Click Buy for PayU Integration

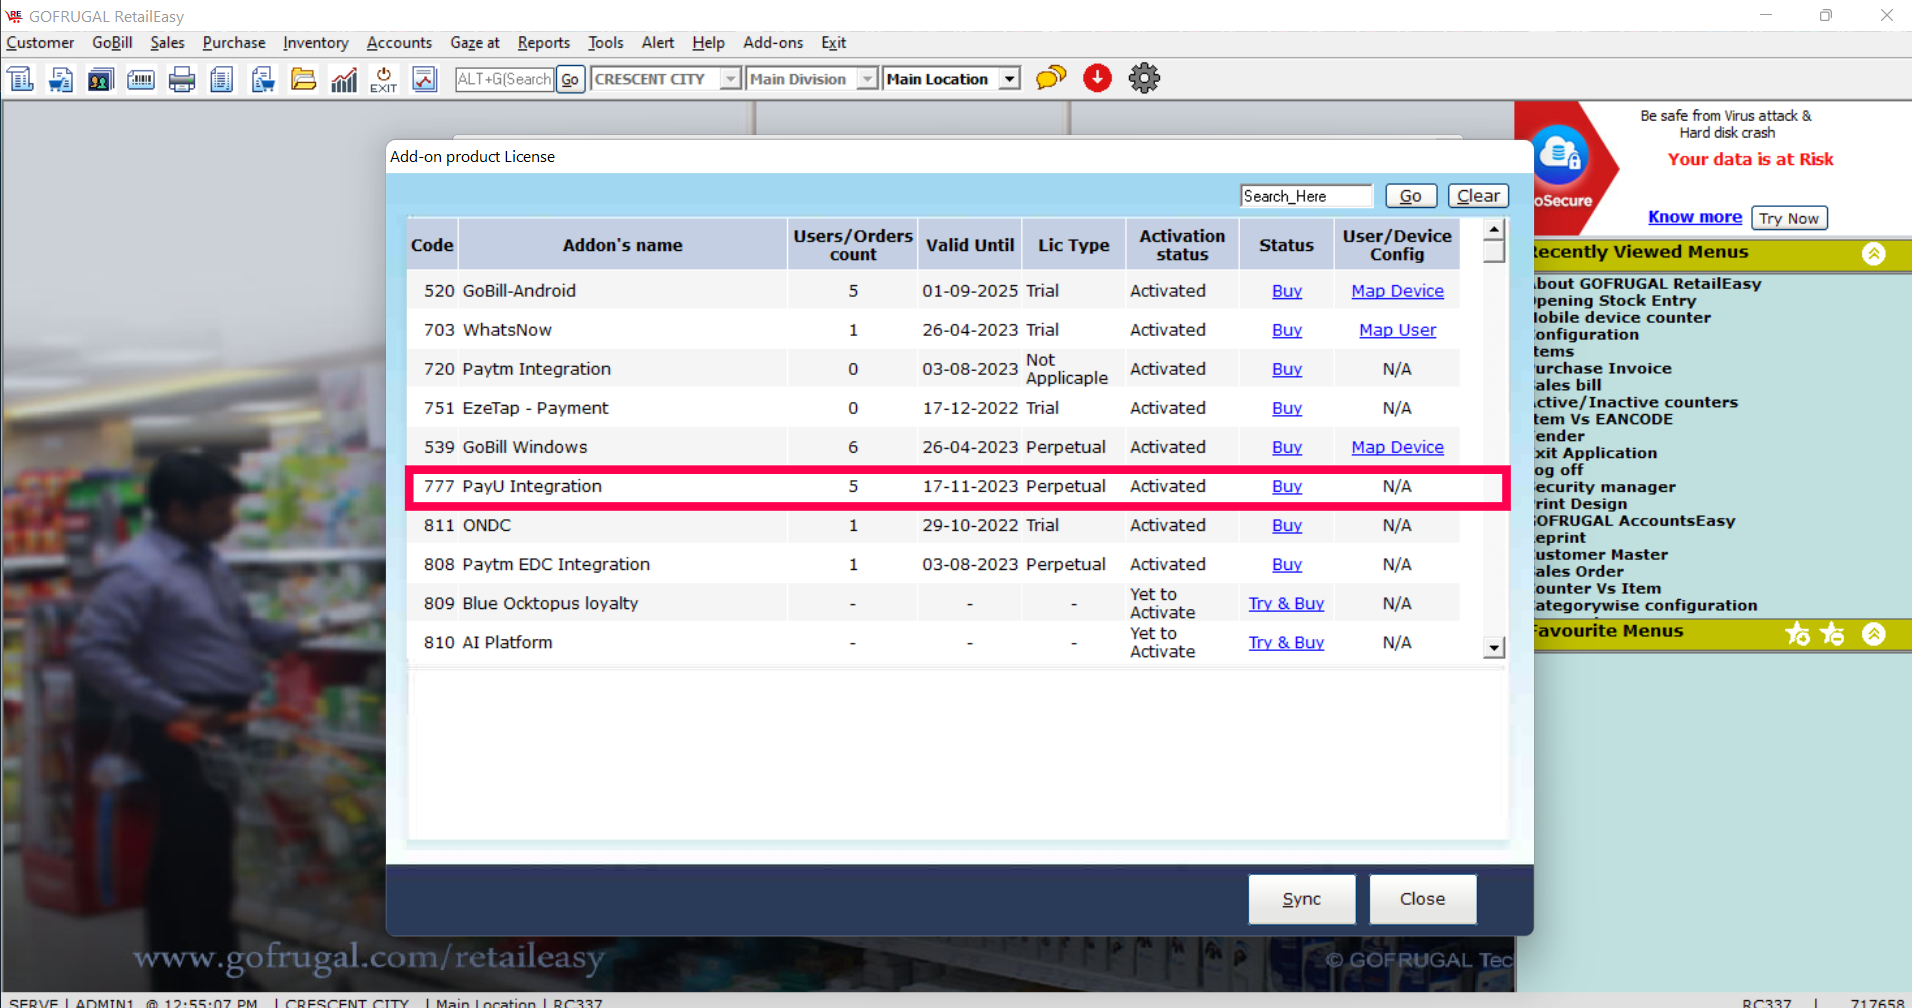click(x=1286, y=486)
